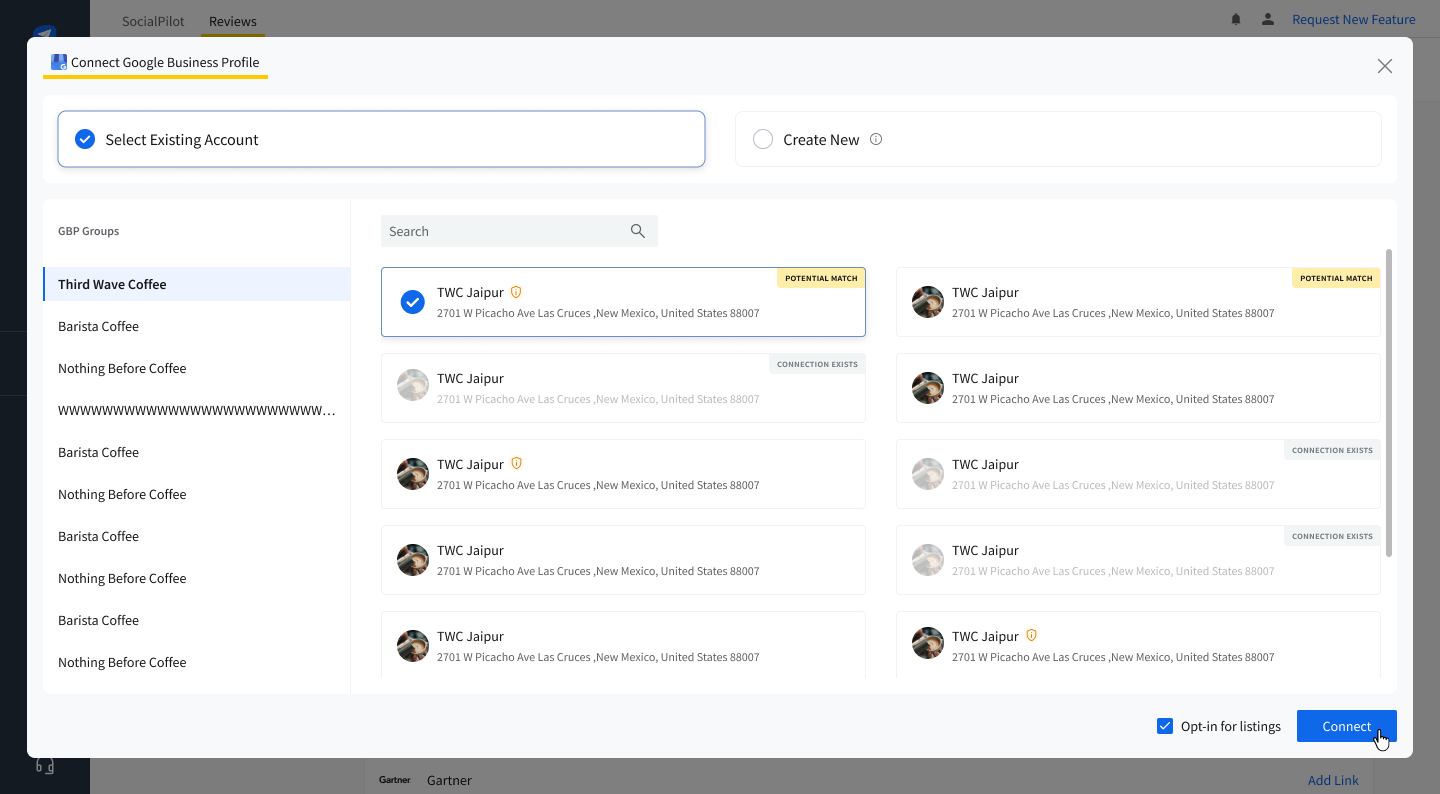The image size is (1440, 794).
Task: Switch to SocialPilot tab in background page
Action: pos(153,21)
